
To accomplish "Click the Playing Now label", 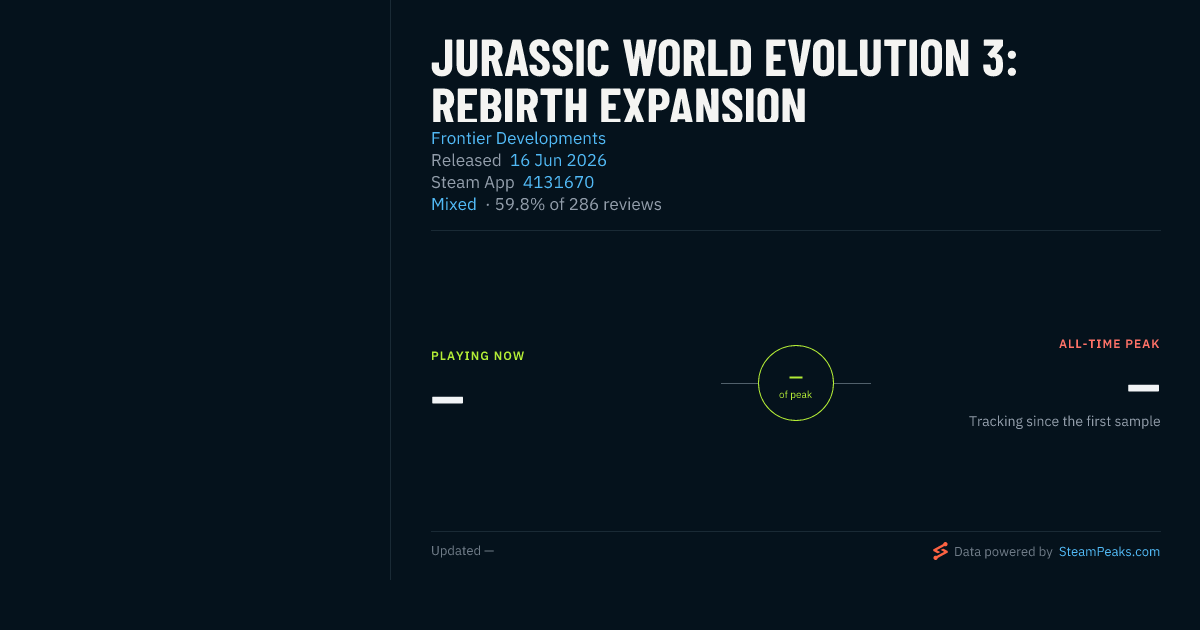I will [478, 356].
